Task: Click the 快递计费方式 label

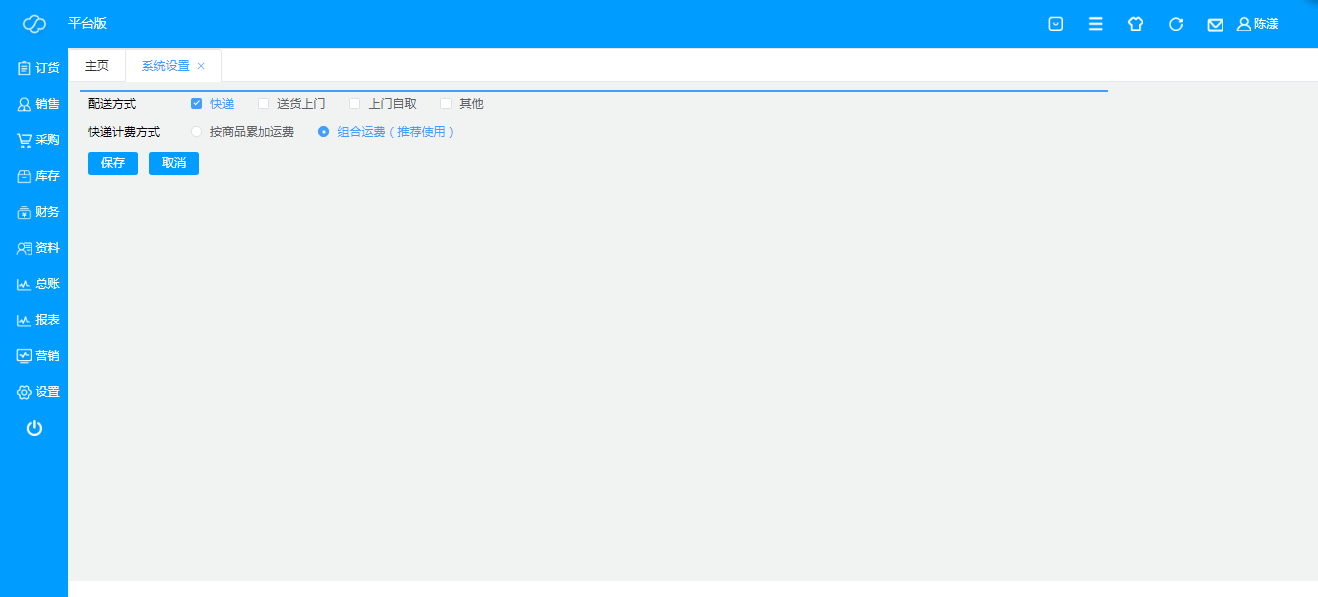Action: [x=124, y=131]
